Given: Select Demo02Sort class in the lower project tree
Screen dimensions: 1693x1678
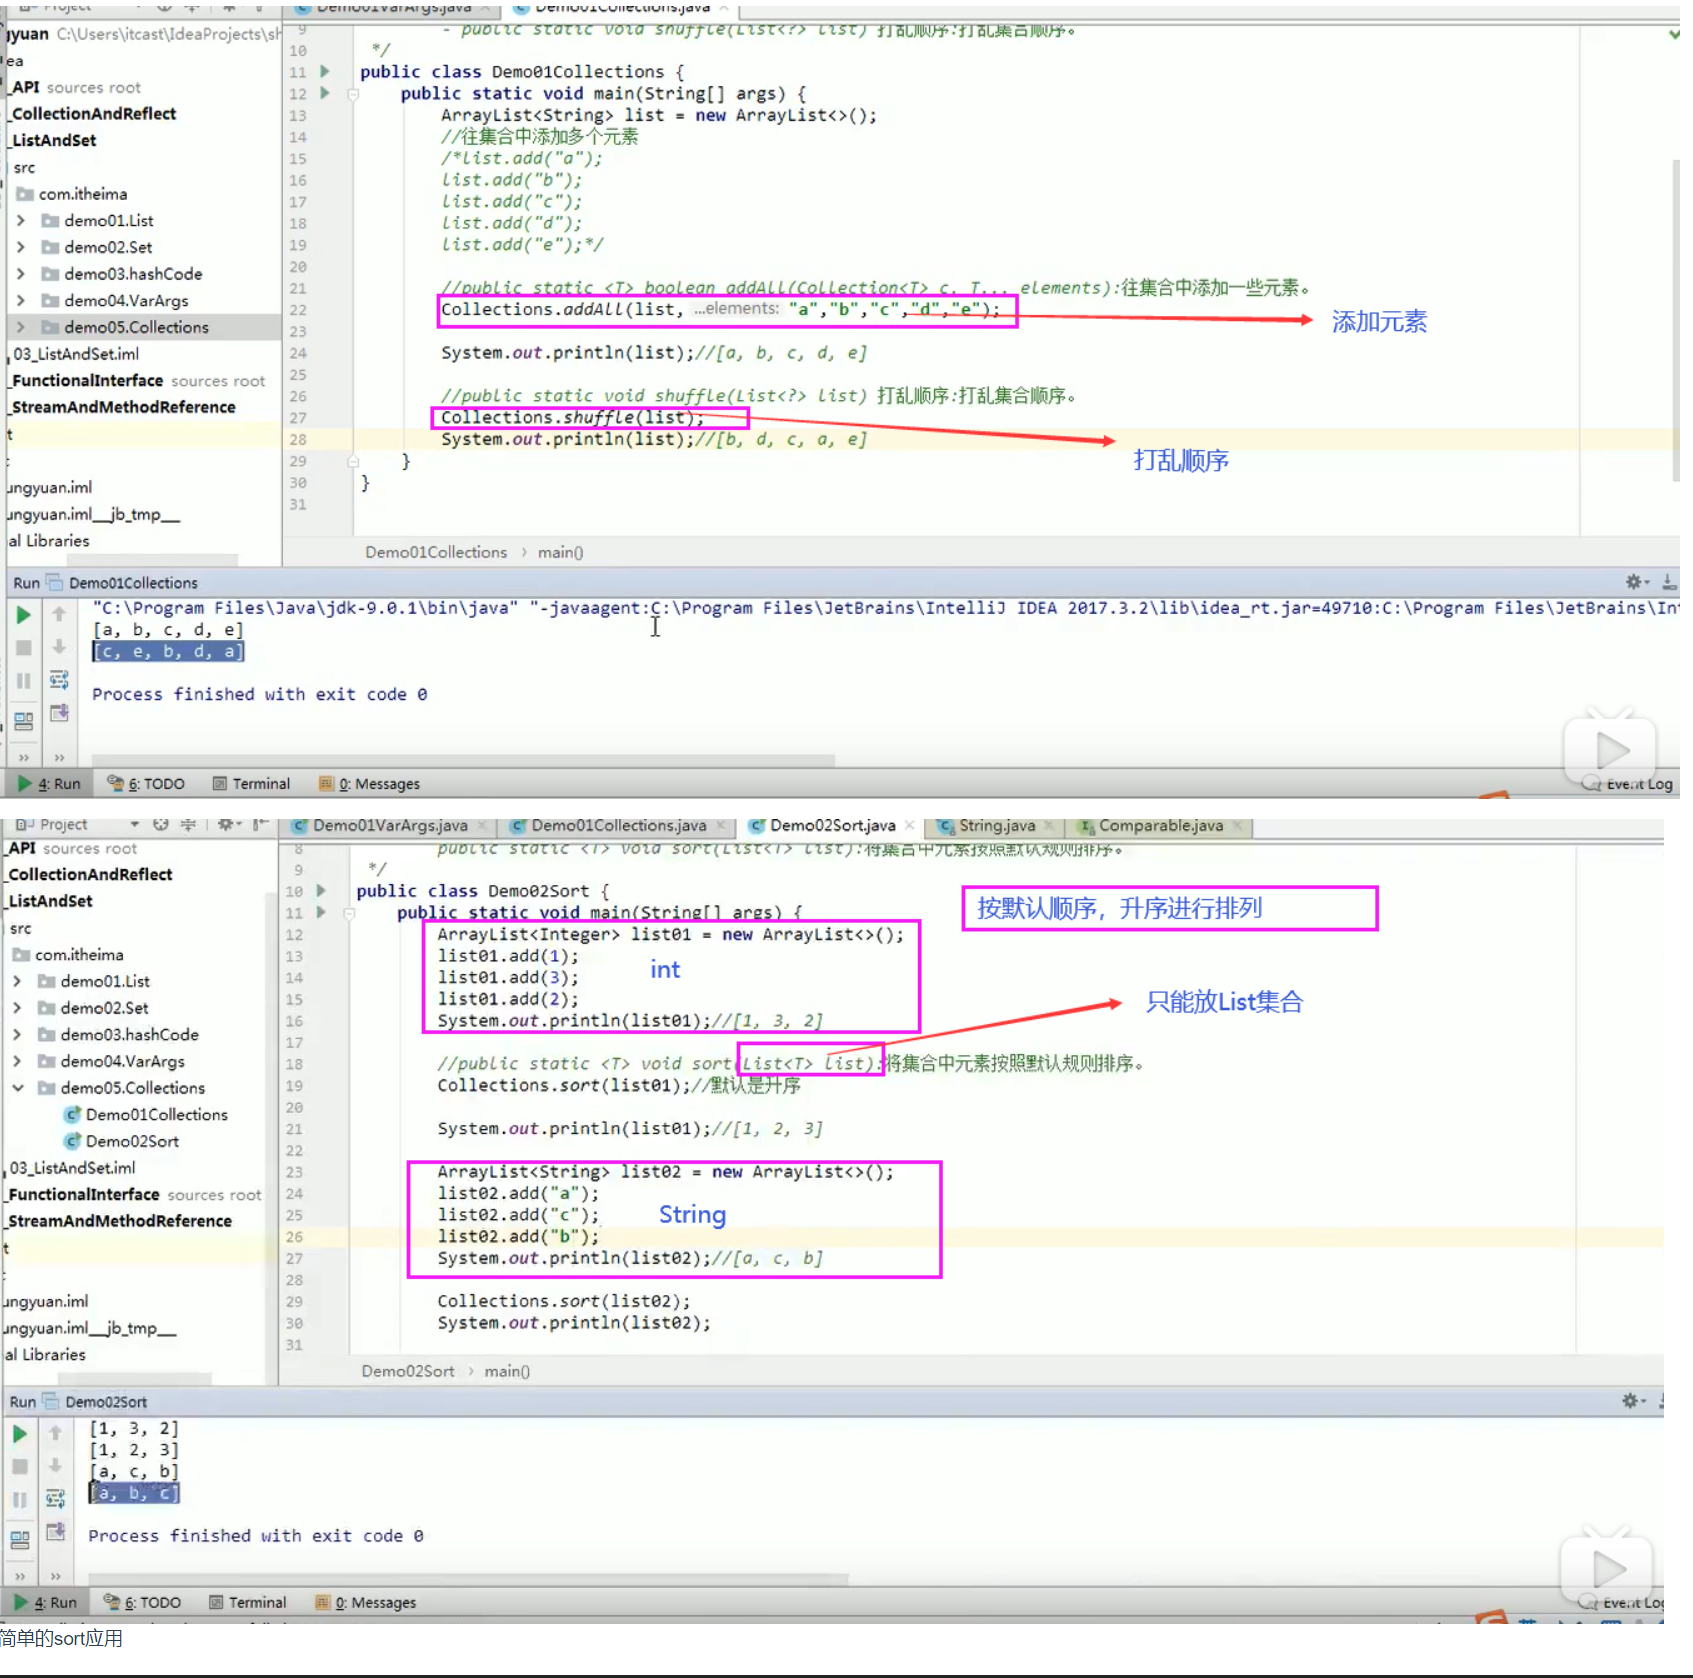Looking at the screenshot, I should (x=121, y=1141).
